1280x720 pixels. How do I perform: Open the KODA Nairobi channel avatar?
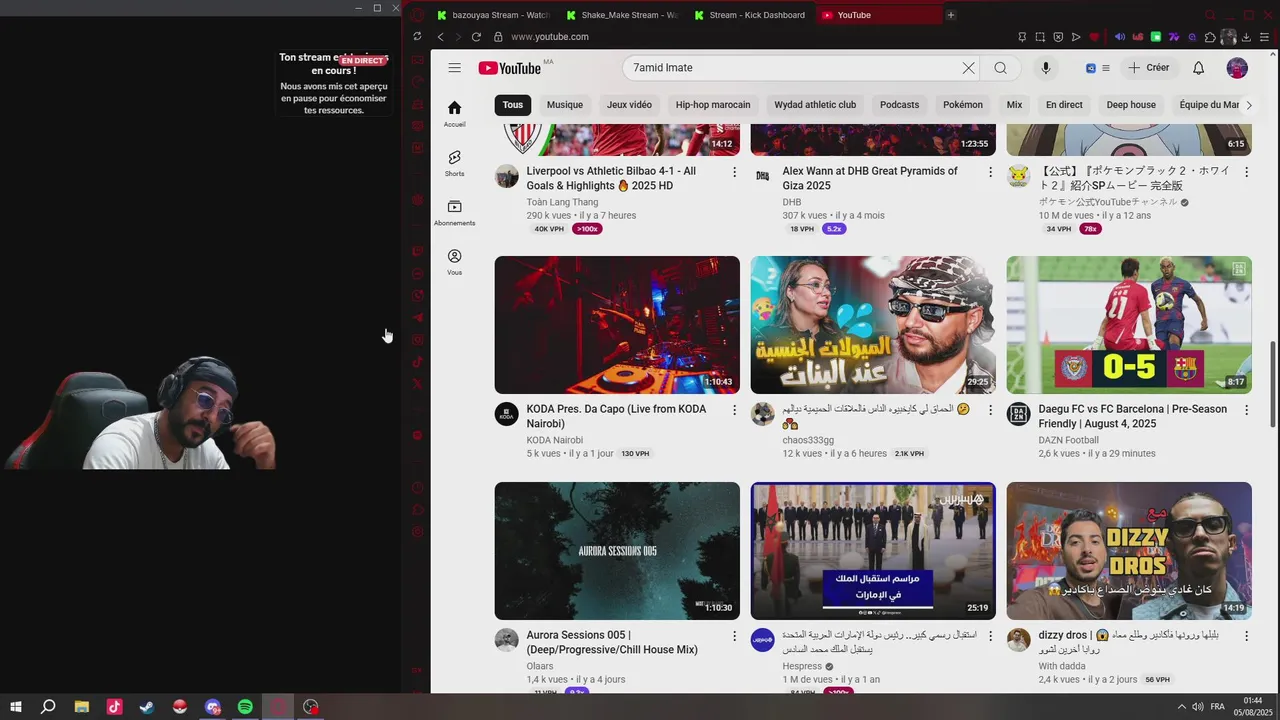click(507, 415)
